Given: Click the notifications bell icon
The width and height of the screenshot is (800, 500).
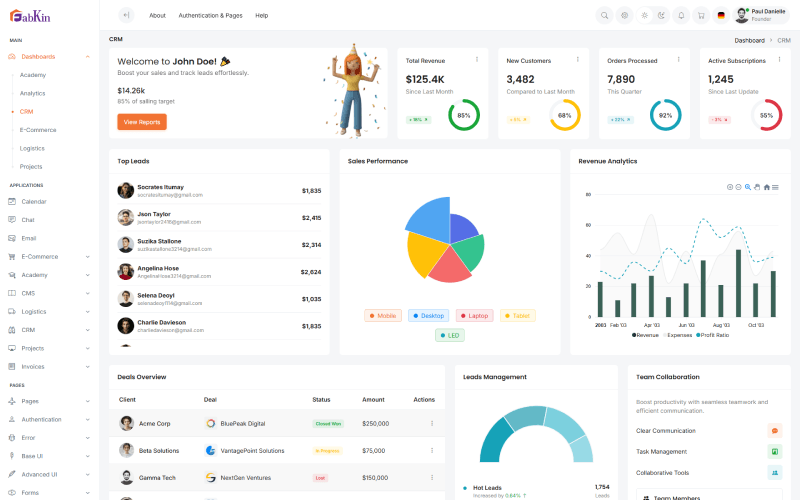Looking at the screenshot, I should (681, 15).
